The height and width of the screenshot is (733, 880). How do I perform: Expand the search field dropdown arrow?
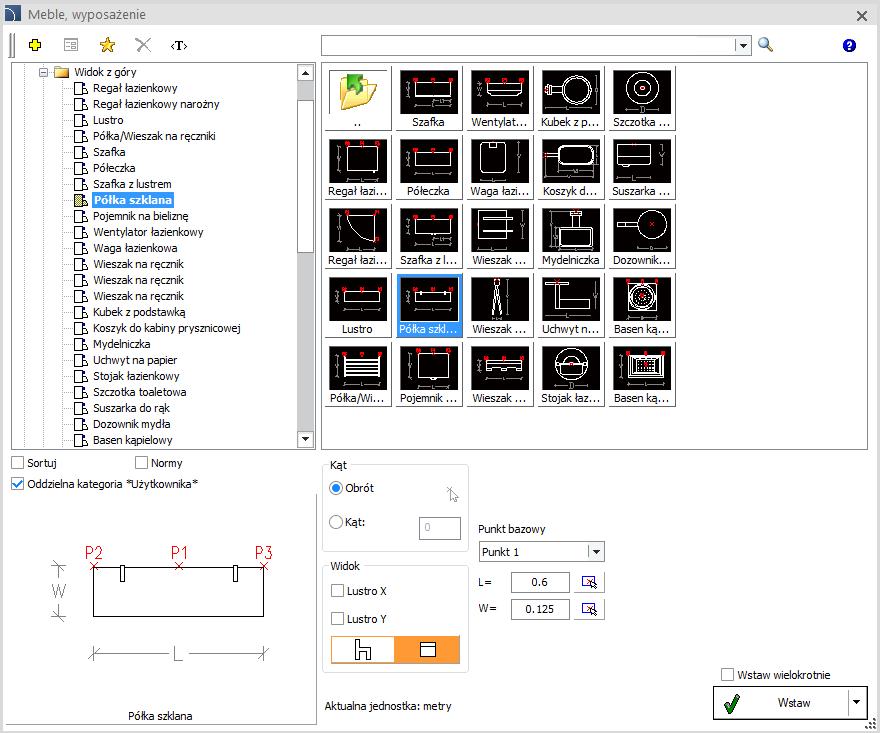click(x=742, y=45)
